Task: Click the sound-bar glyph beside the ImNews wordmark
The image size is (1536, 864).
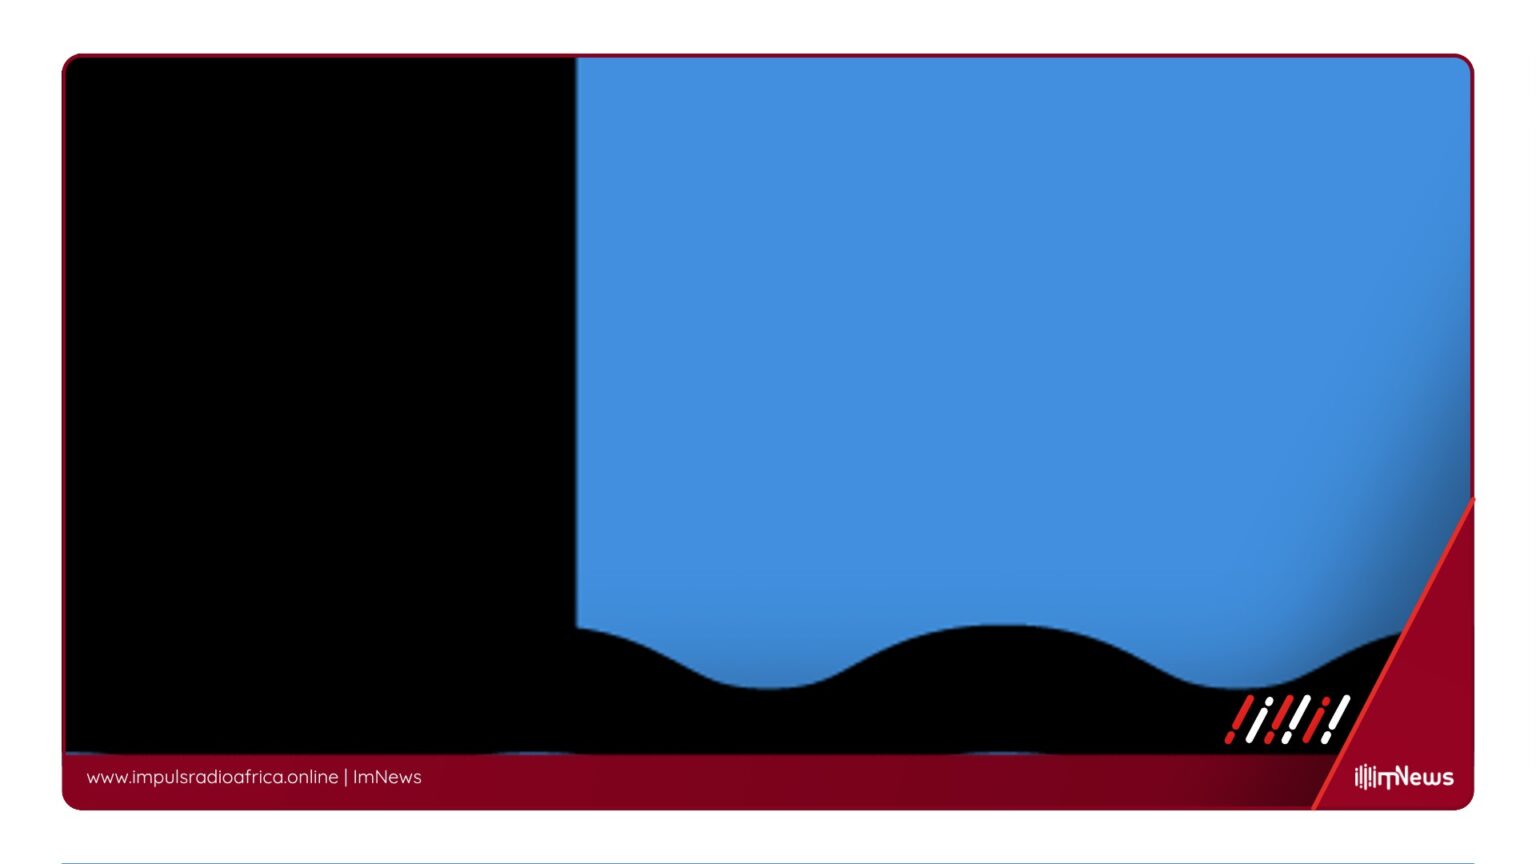Action: [x=1364, y=777]
